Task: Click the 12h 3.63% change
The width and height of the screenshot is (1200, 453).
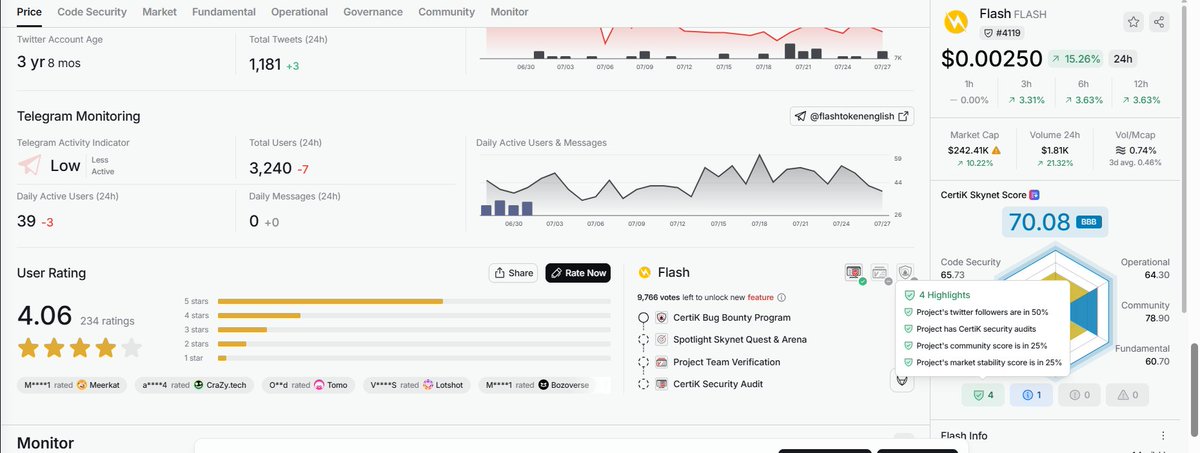Action: pyautogui.click(x=1141, y=100)
